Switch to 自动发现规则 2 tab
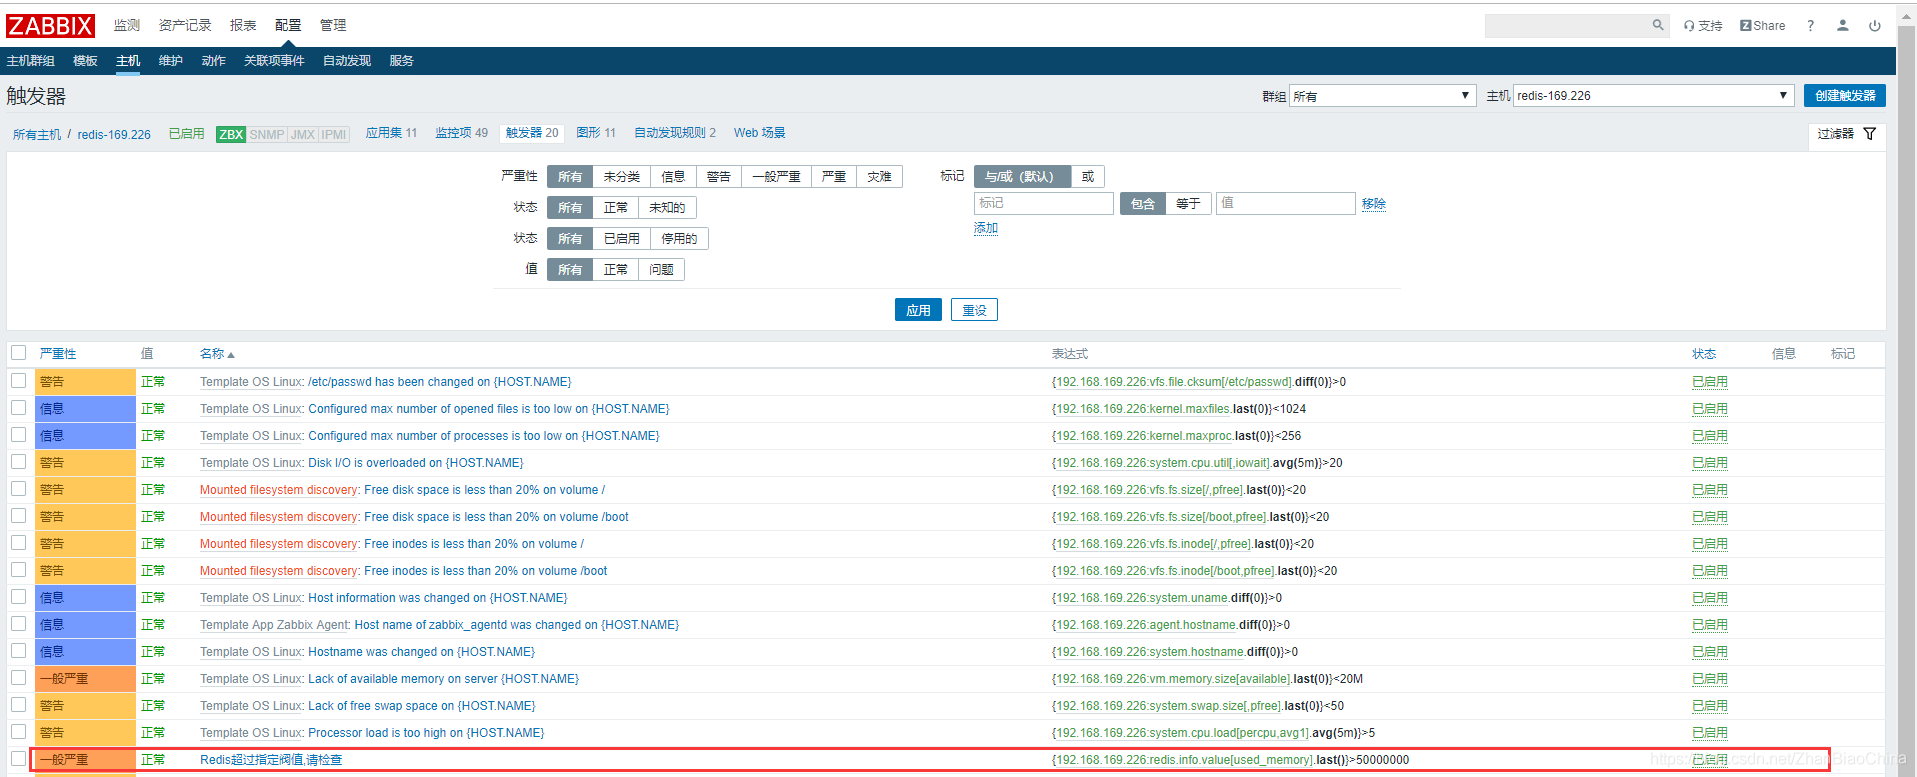This screenshot has height=777, width=1917. tap(675, 133)
